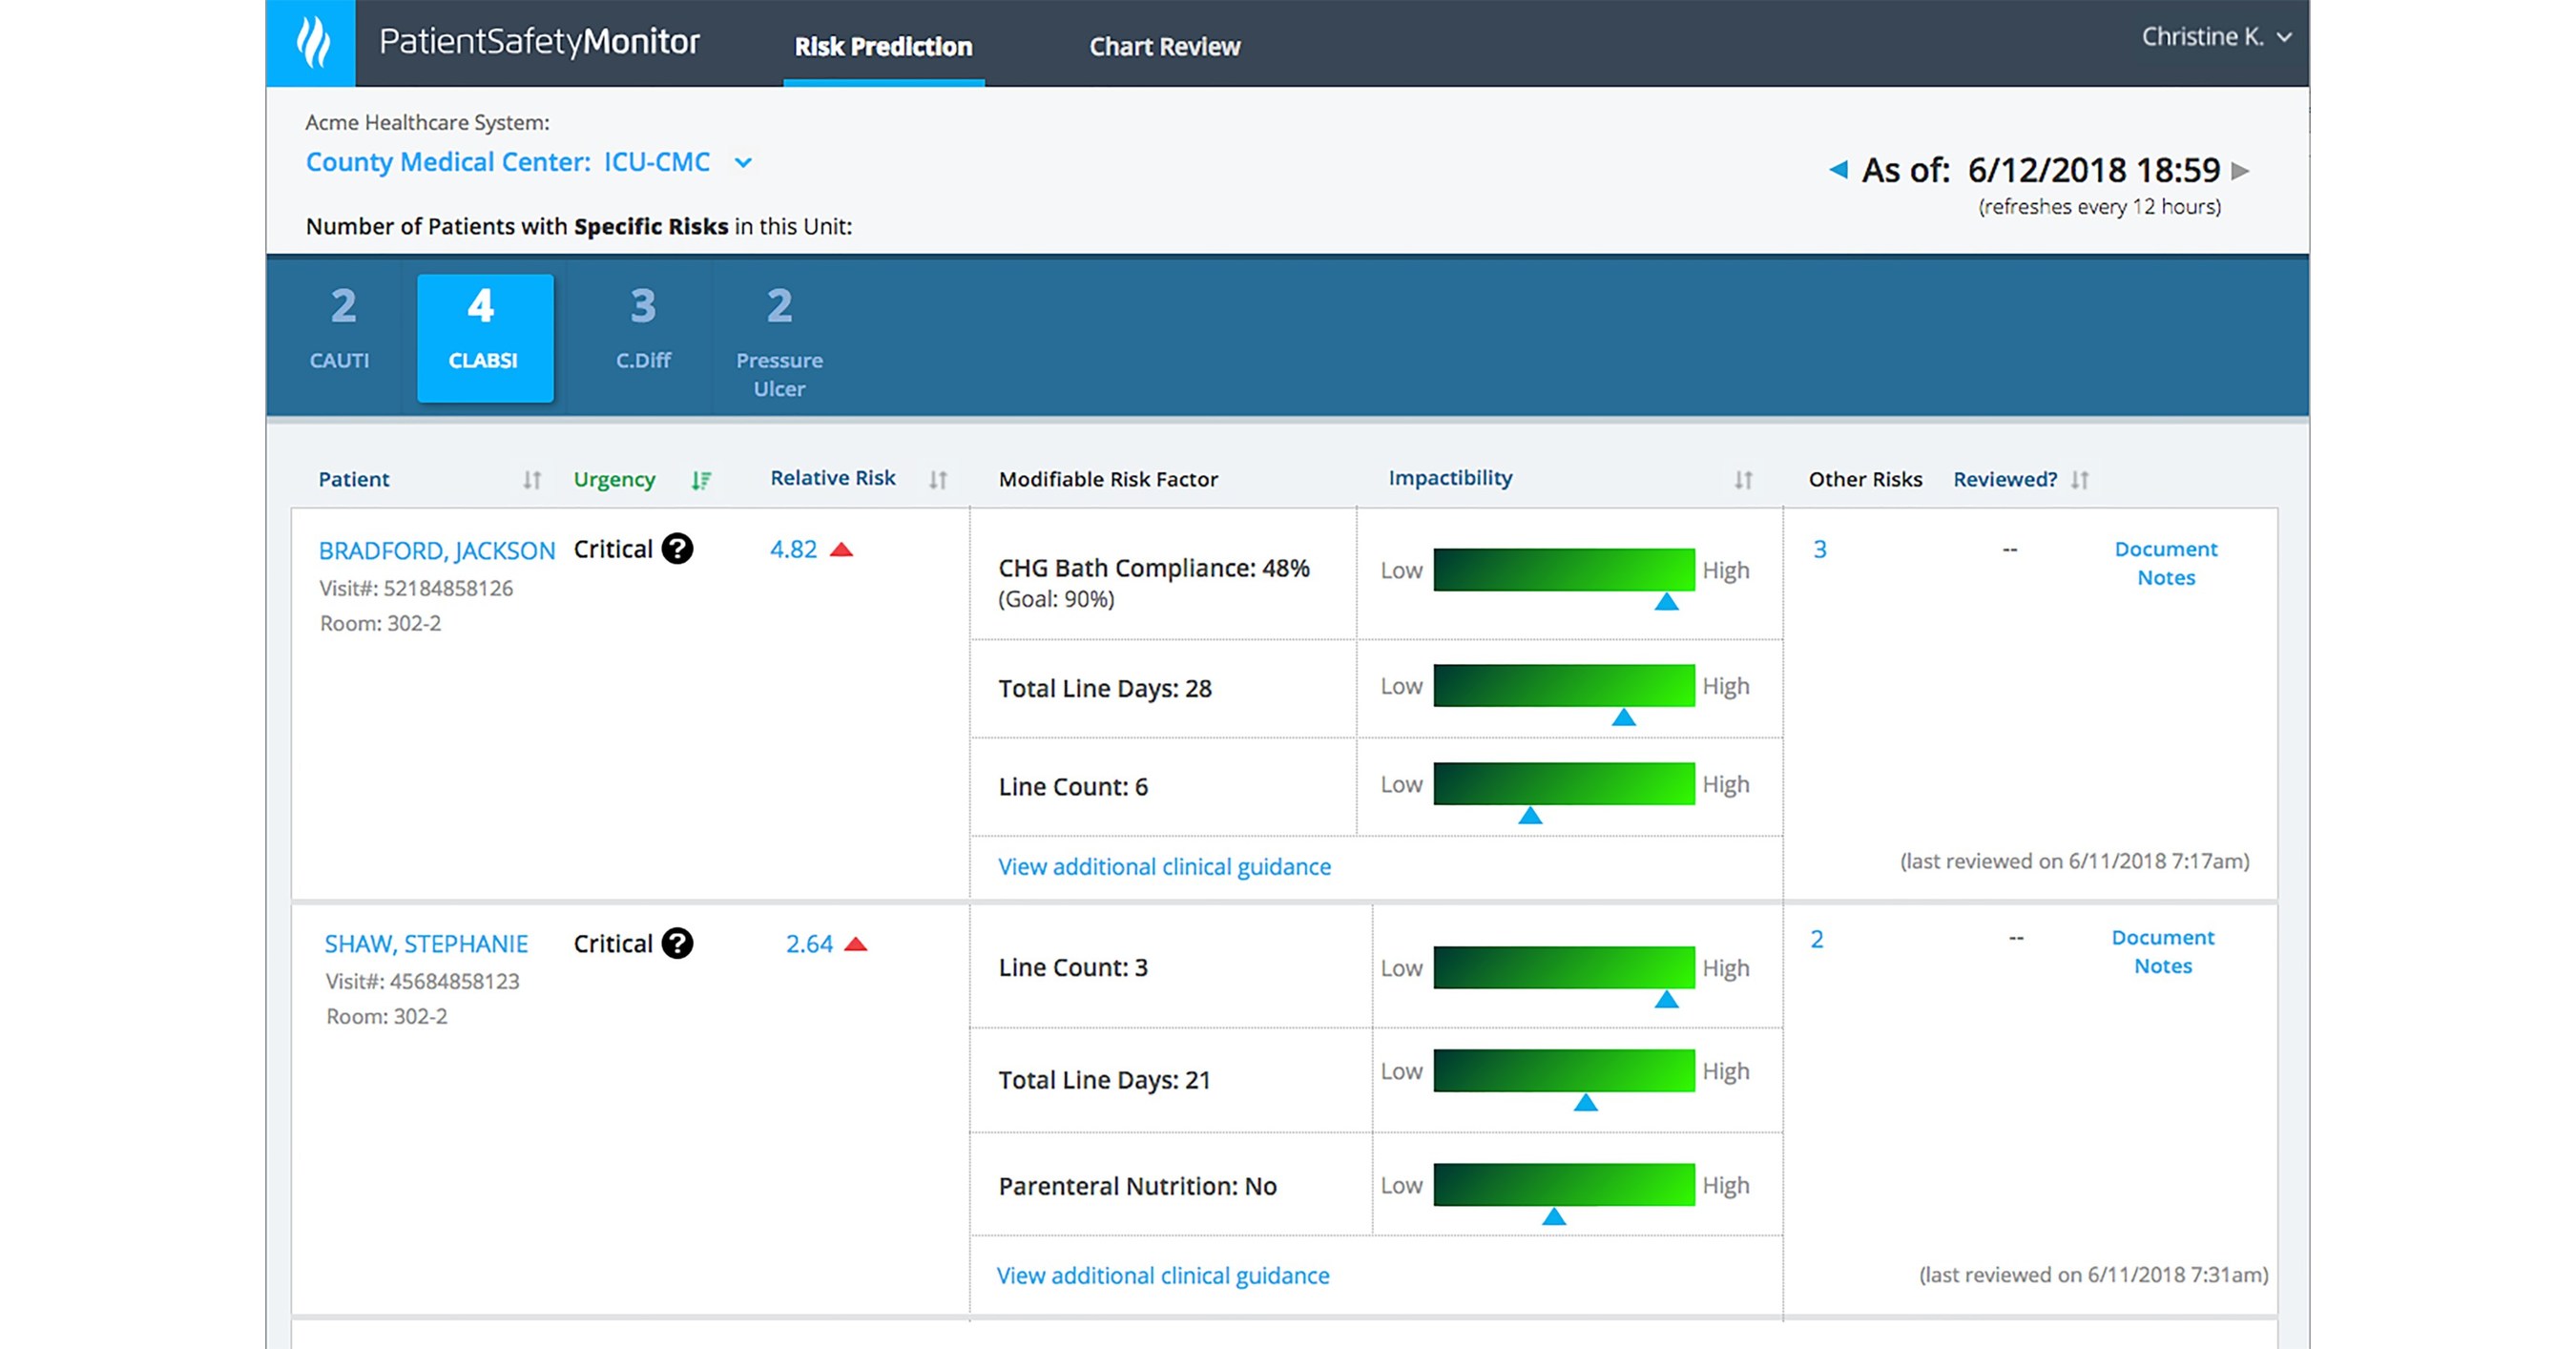Click View additional clinical guidance for Shaw

tap(1162, 1275)
